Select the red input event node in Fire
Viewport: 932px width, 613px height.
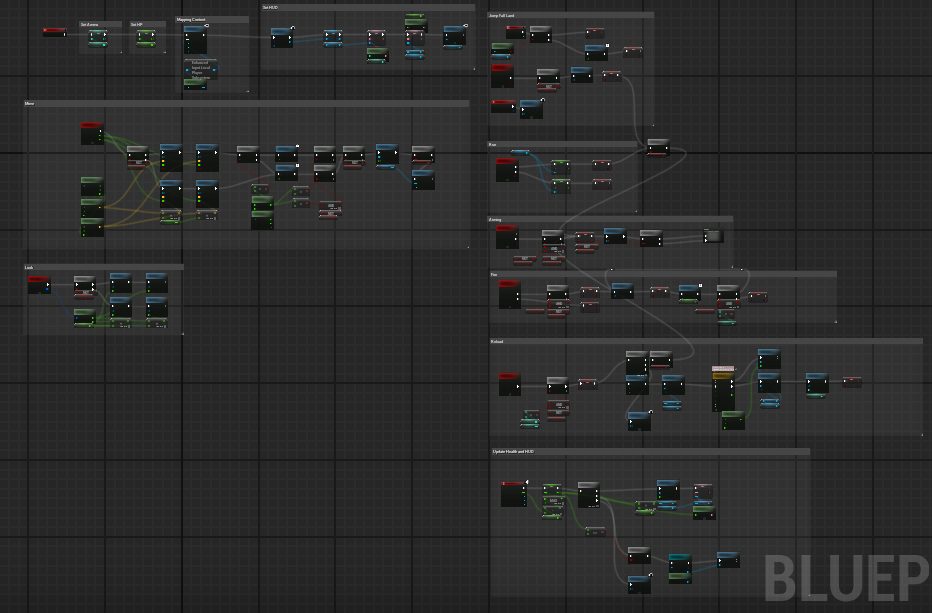point(509,295)
